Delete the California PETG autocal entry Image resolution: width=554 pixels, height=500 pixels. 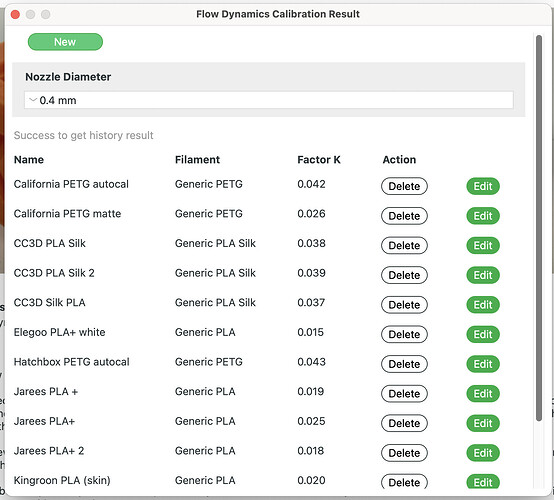(x=404, y=186)
